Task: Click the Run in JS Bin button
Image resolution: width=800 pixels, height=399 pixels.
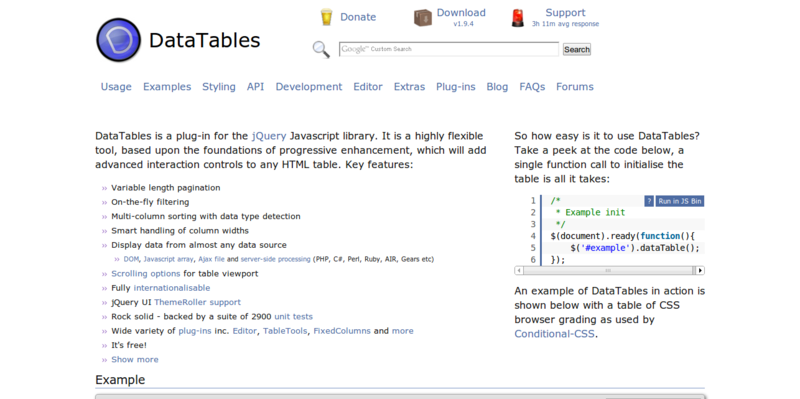Action: click(680, 201)
